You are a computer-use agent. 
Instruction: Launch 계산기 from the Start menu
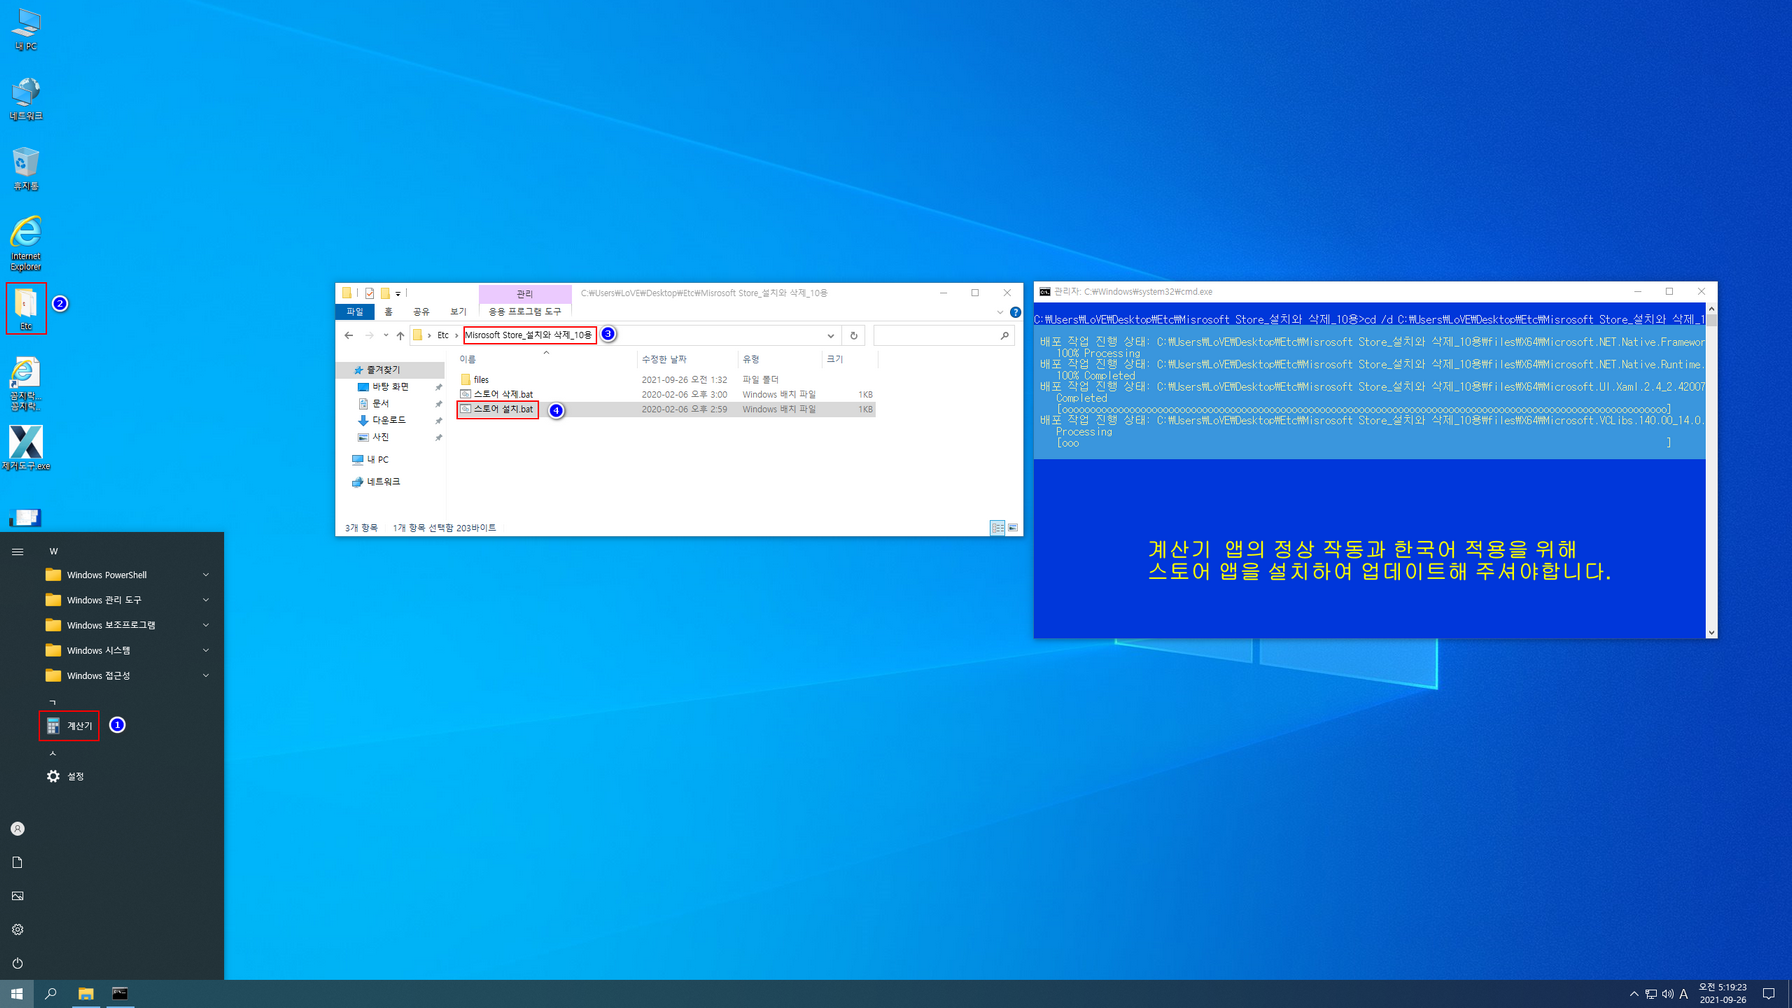(x=70, y=726)
